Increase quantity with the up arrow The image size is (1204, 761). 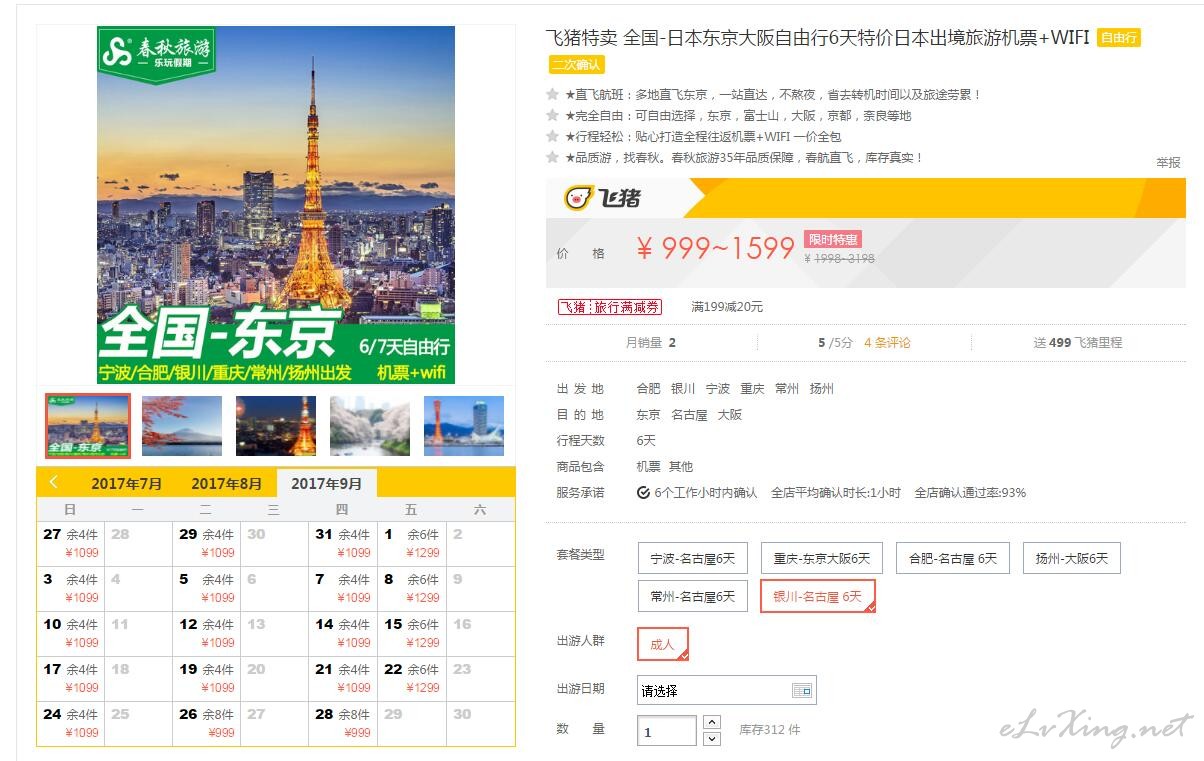[712, 721]
